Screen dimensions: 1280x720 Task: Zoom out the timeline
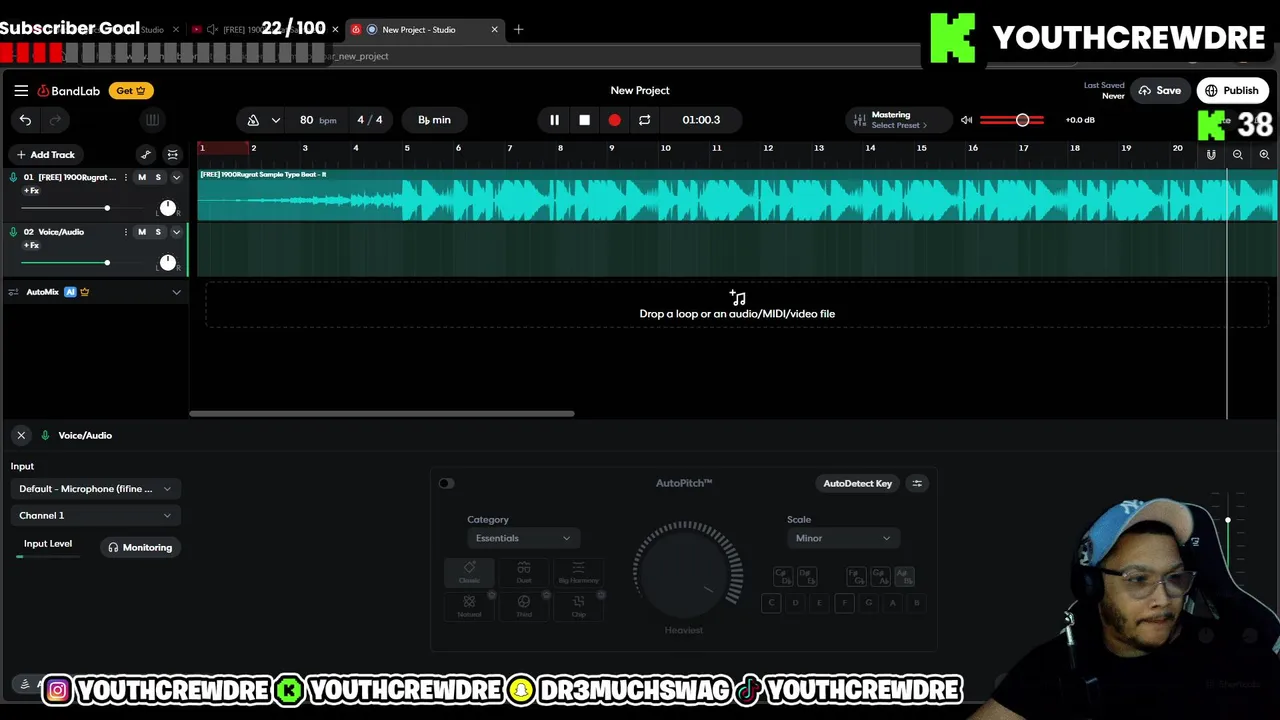pos(1238,155)
